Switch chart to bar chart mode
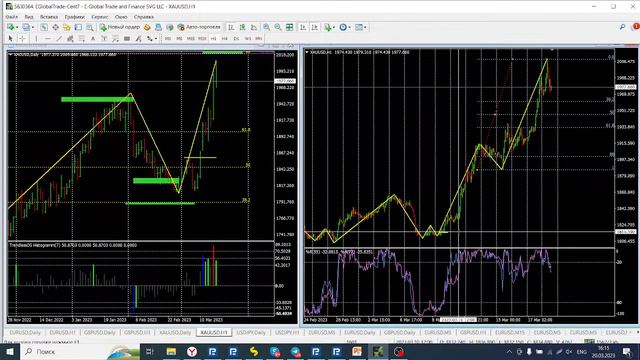Screen dimensions: 640x360 [x=231, y=27]
